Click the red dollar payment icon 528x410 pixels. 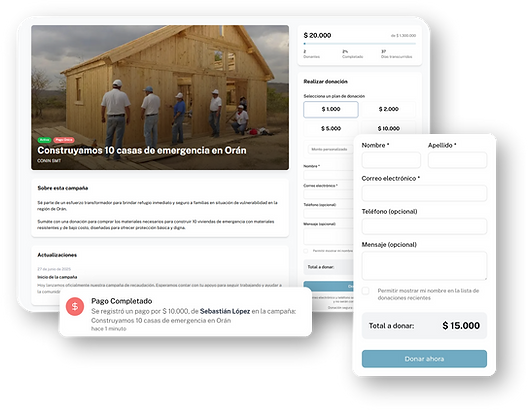point(75,306)
